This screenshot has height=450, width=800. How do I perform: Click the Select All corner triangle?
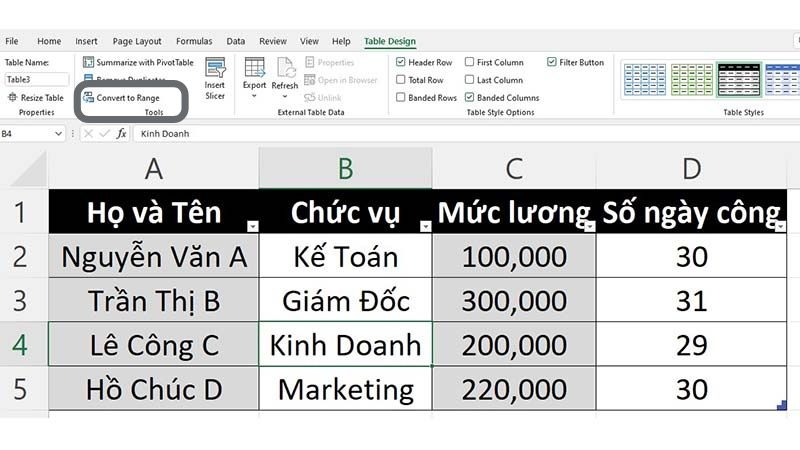pos(28,169)
